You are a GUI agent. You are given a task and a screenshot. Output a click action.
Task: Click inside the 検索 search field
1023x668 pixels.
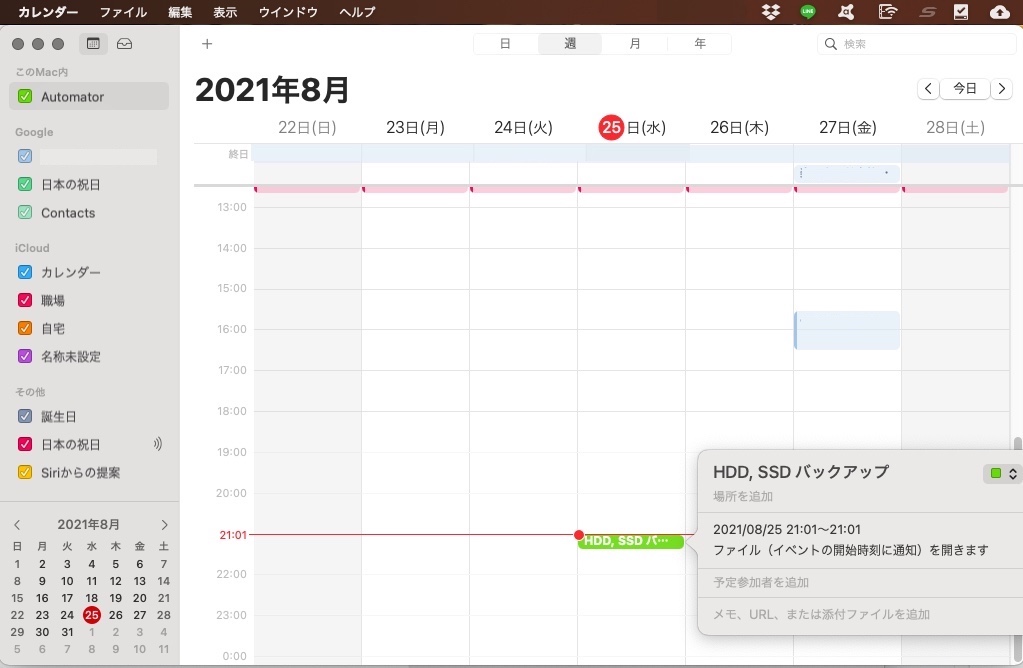tap(910, 43)
